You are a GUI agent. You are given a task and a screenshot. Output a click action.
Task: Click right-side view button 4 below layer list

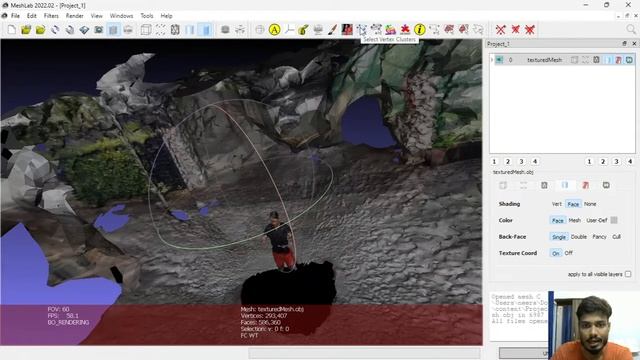tap(630, 161)
